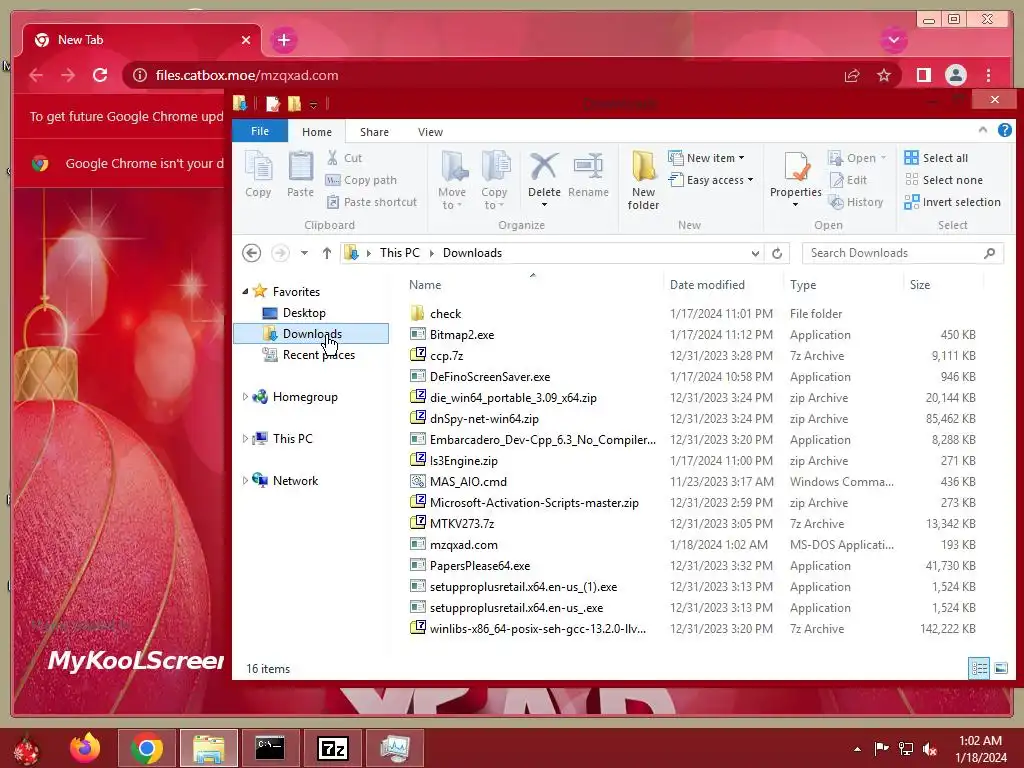Image resolution: width=1024 pixels, height=768 pixels.
Task: Open the Copy to command
Action: [494, 180]
